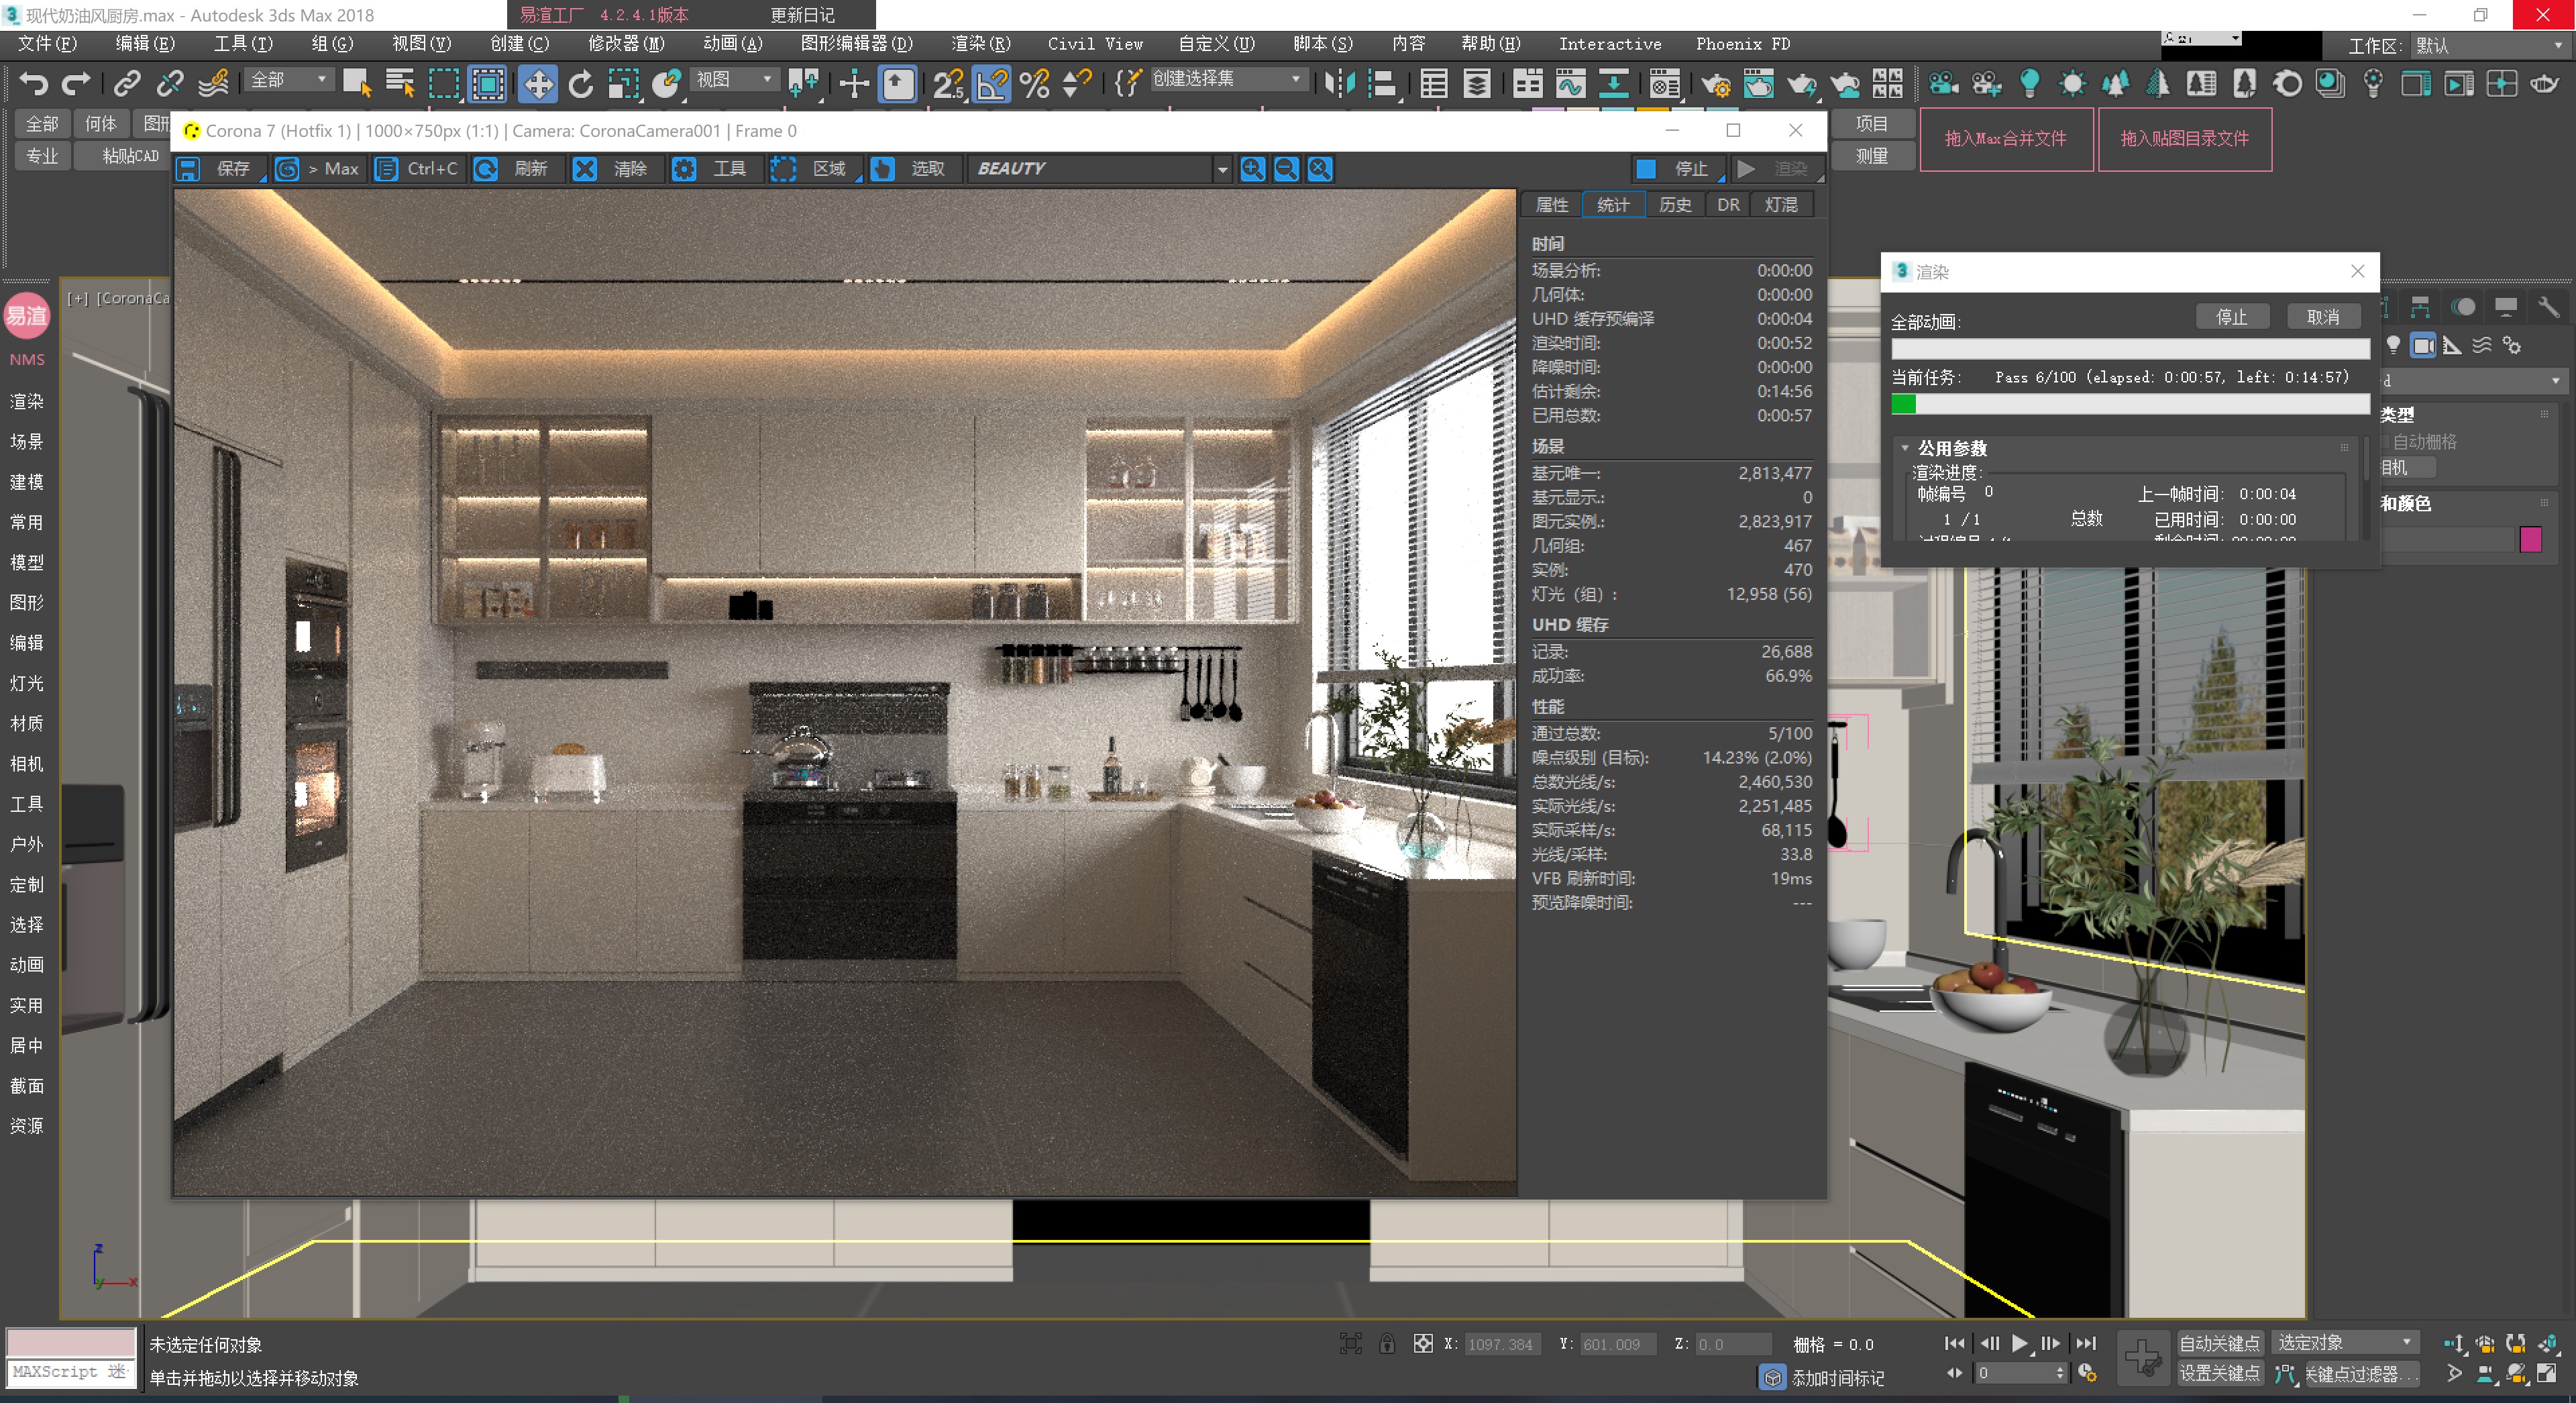The image size is (2576, 1403).
Task: Activate the Select and Scale tool
Action: point(624,83)
